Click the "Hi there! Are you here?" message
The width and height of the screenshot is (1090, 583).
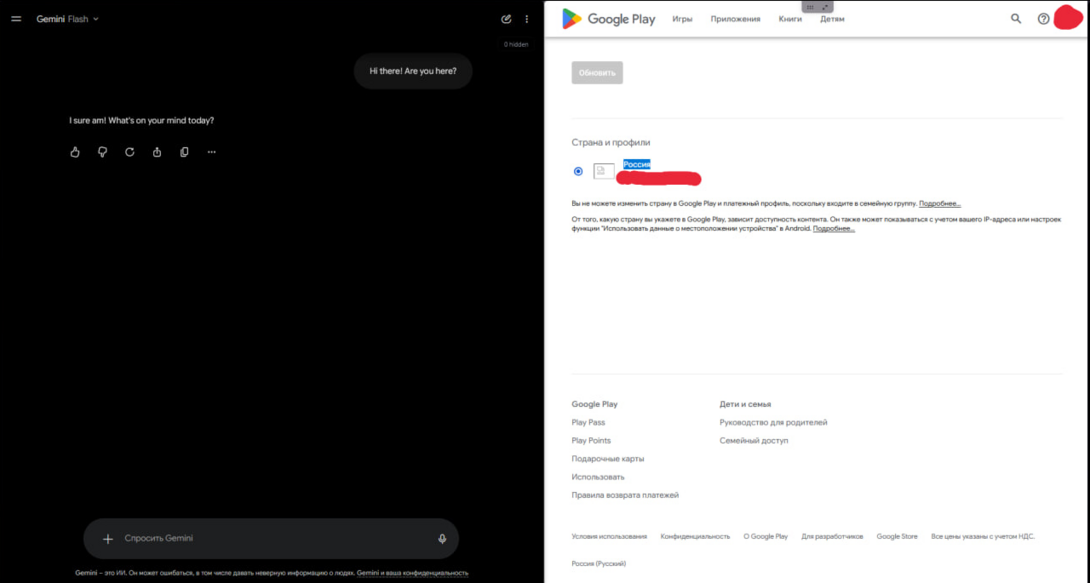(x=413, y=71)
